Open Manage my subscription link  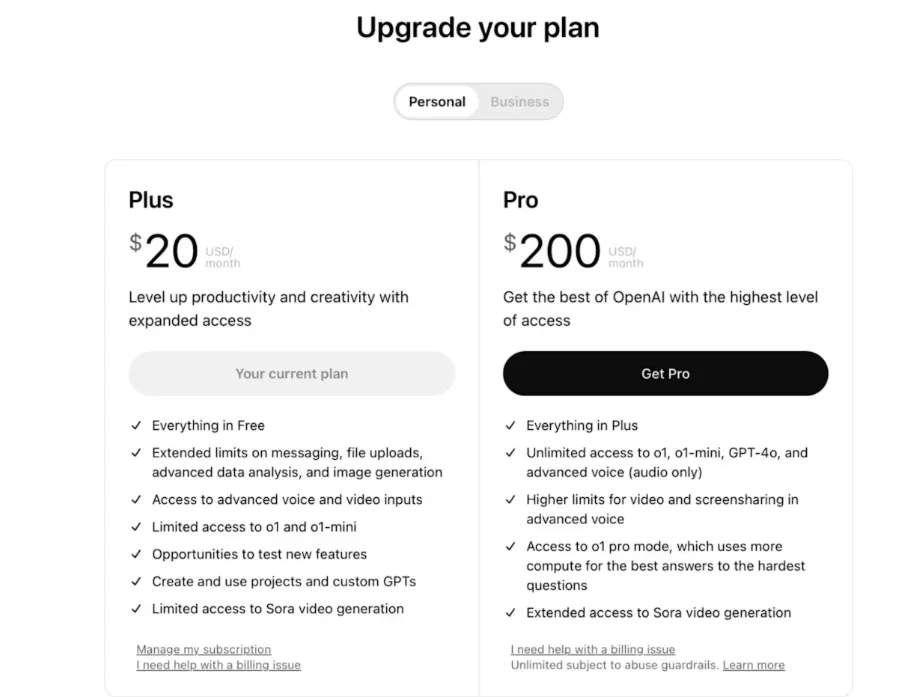203,649
